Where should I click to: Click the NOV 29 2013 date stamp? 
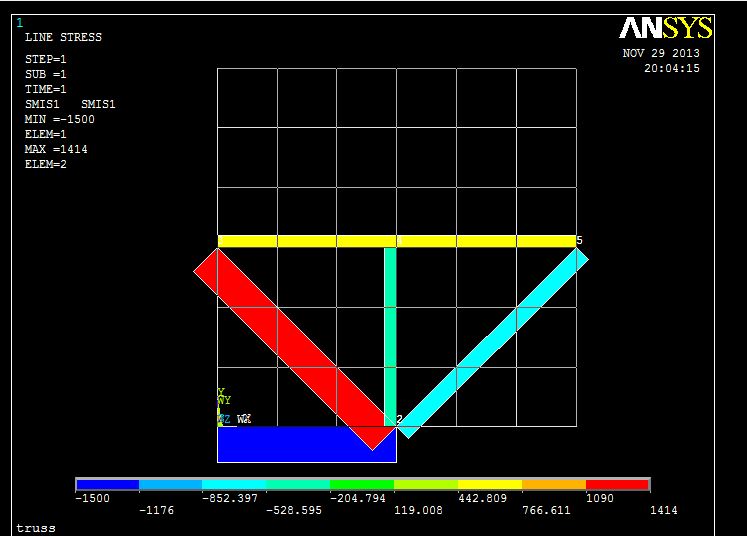pyautogui.click(x=661, y=54)
